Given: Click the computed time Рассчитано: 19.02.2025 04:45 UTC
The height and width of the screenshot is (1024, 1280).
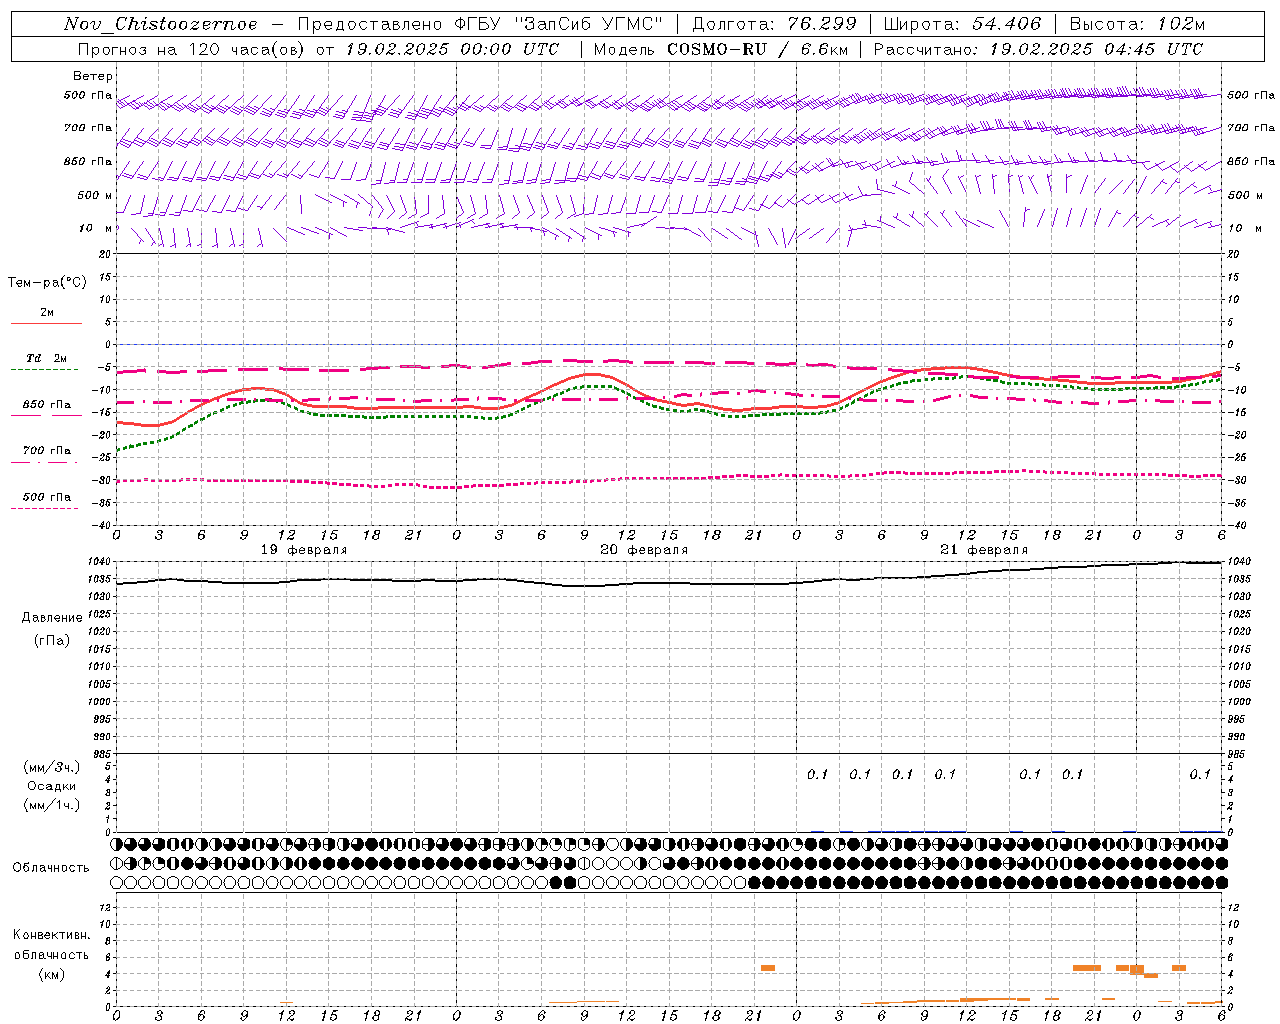Looking at the screenshot, I should [x=1038, y=49].
